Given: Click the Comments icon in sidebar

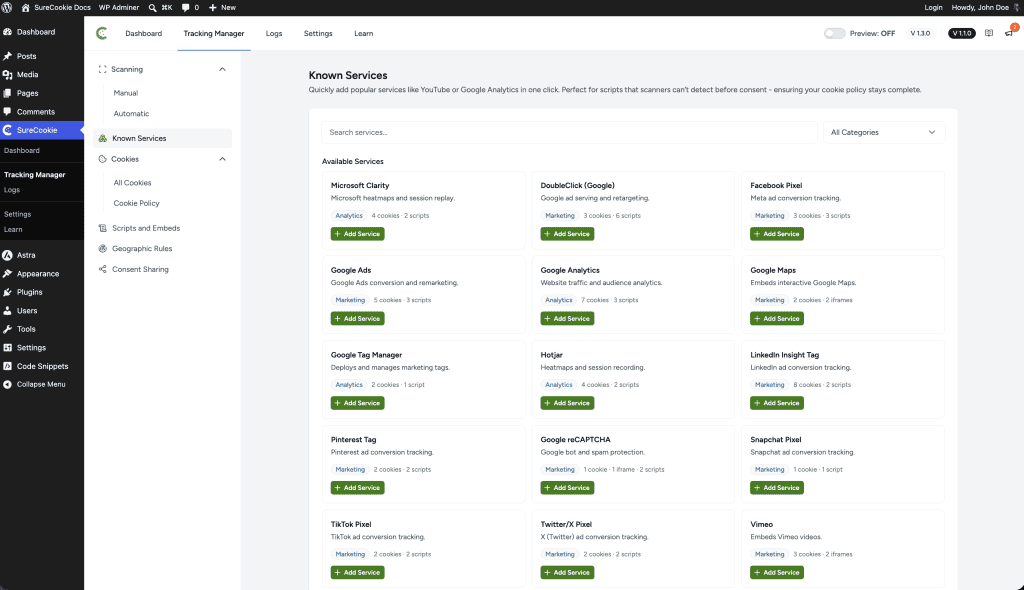Looking at the screenshot, I should [8, 112].
